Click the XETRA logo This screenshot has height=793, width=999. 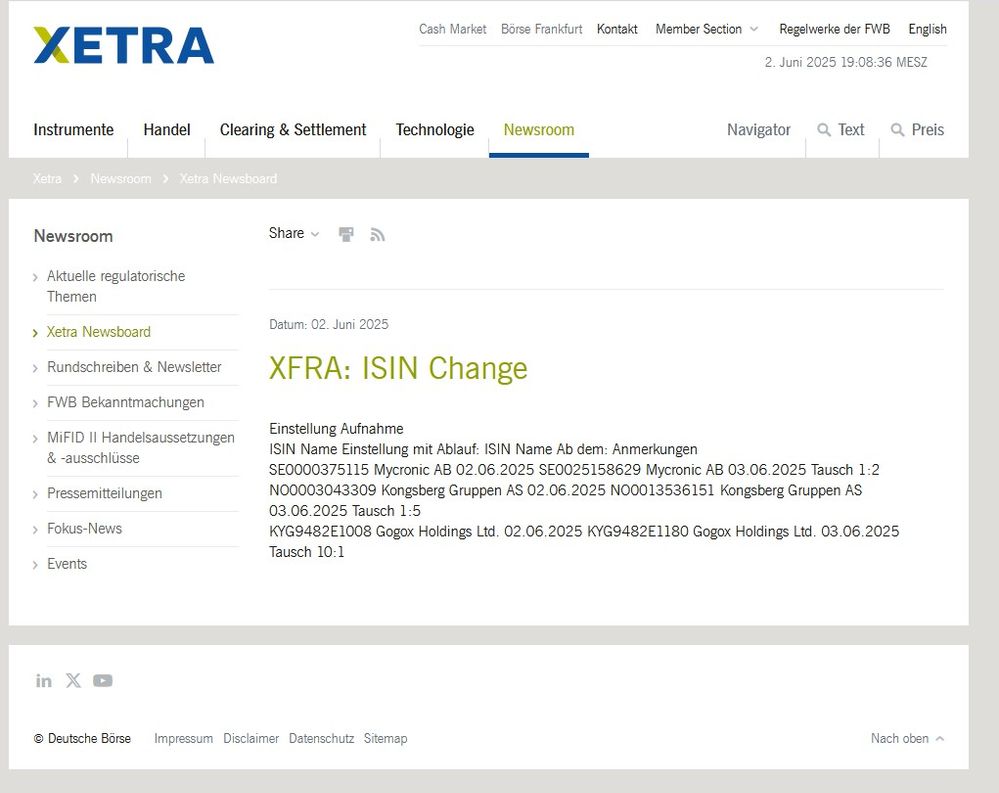(122, 45)
